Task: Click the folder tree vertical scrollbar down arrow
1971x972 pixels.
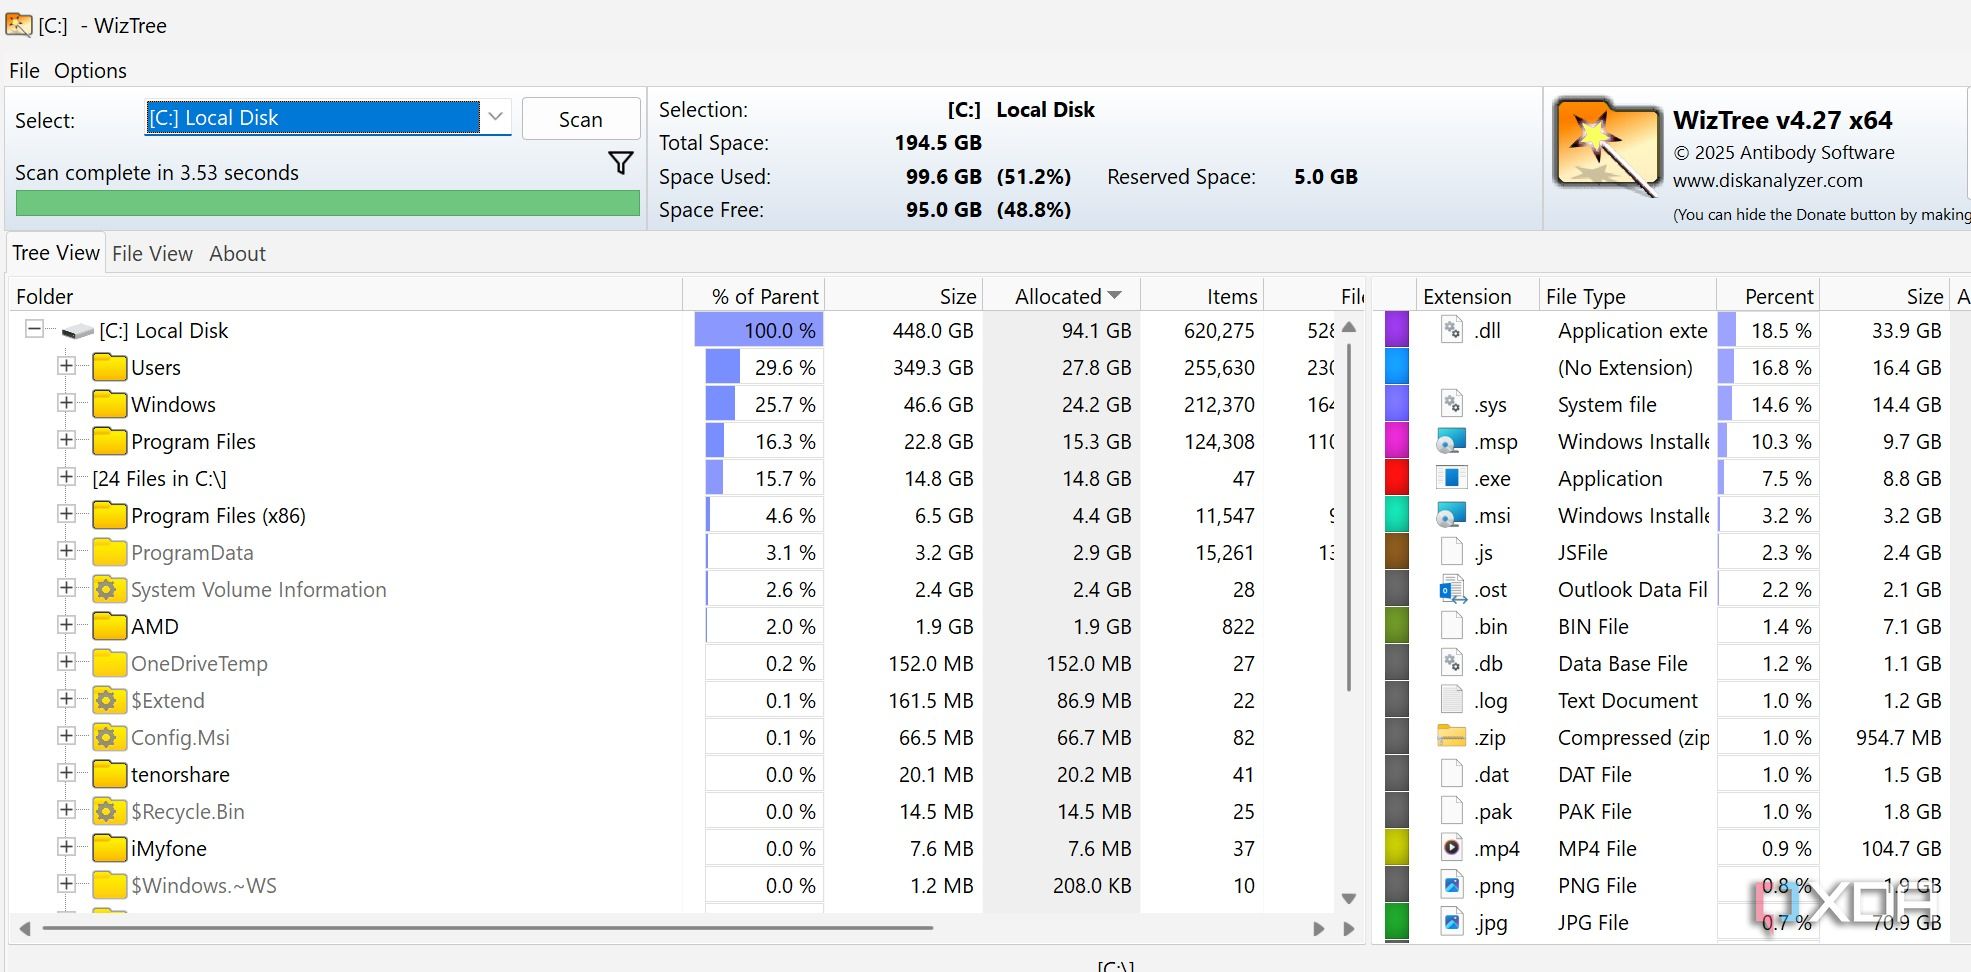Action: click(1348, 898)
